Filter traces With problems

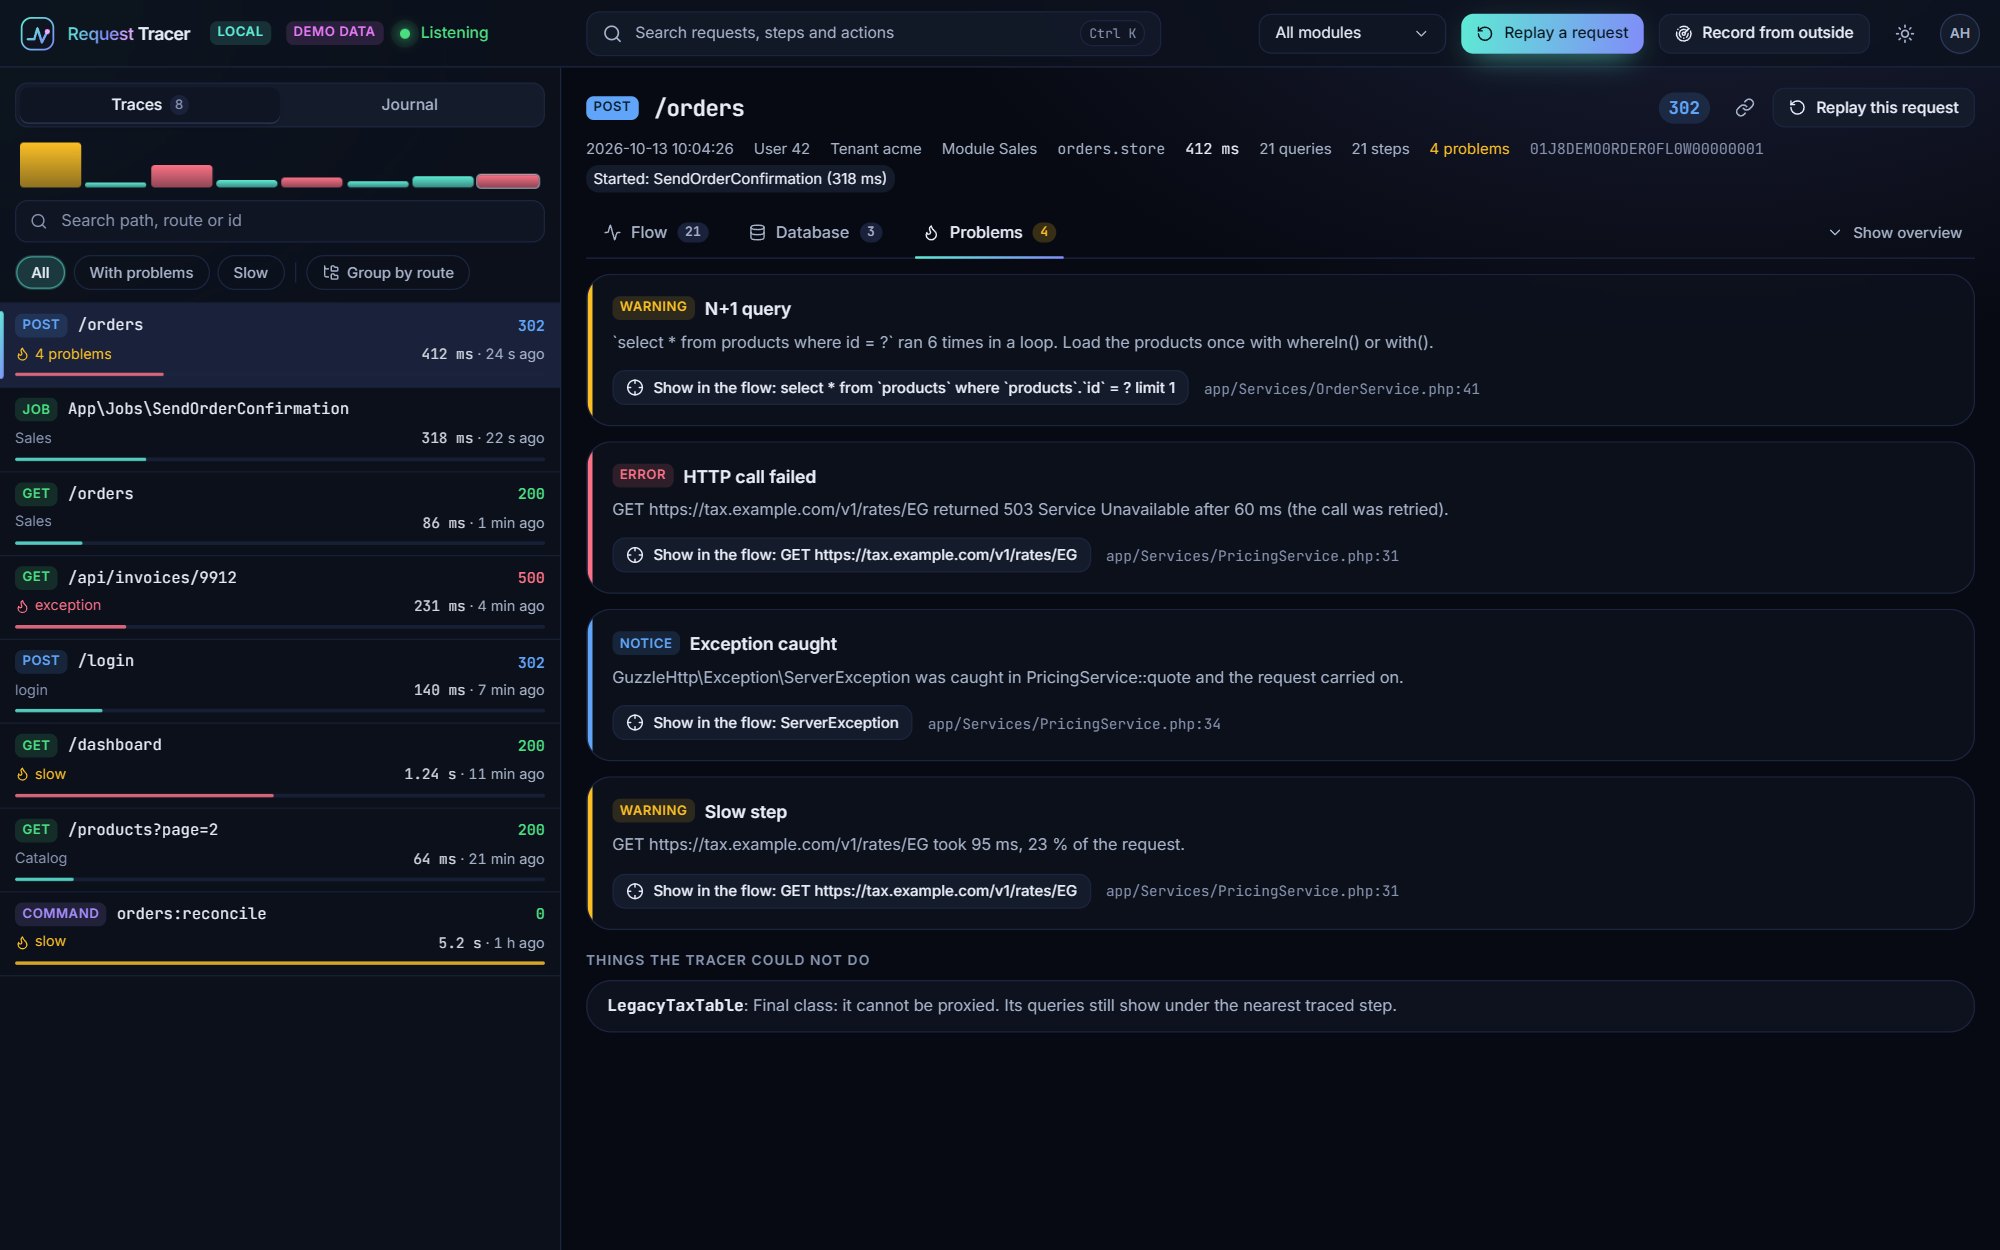pyautogui.click(x=141, y=272)
